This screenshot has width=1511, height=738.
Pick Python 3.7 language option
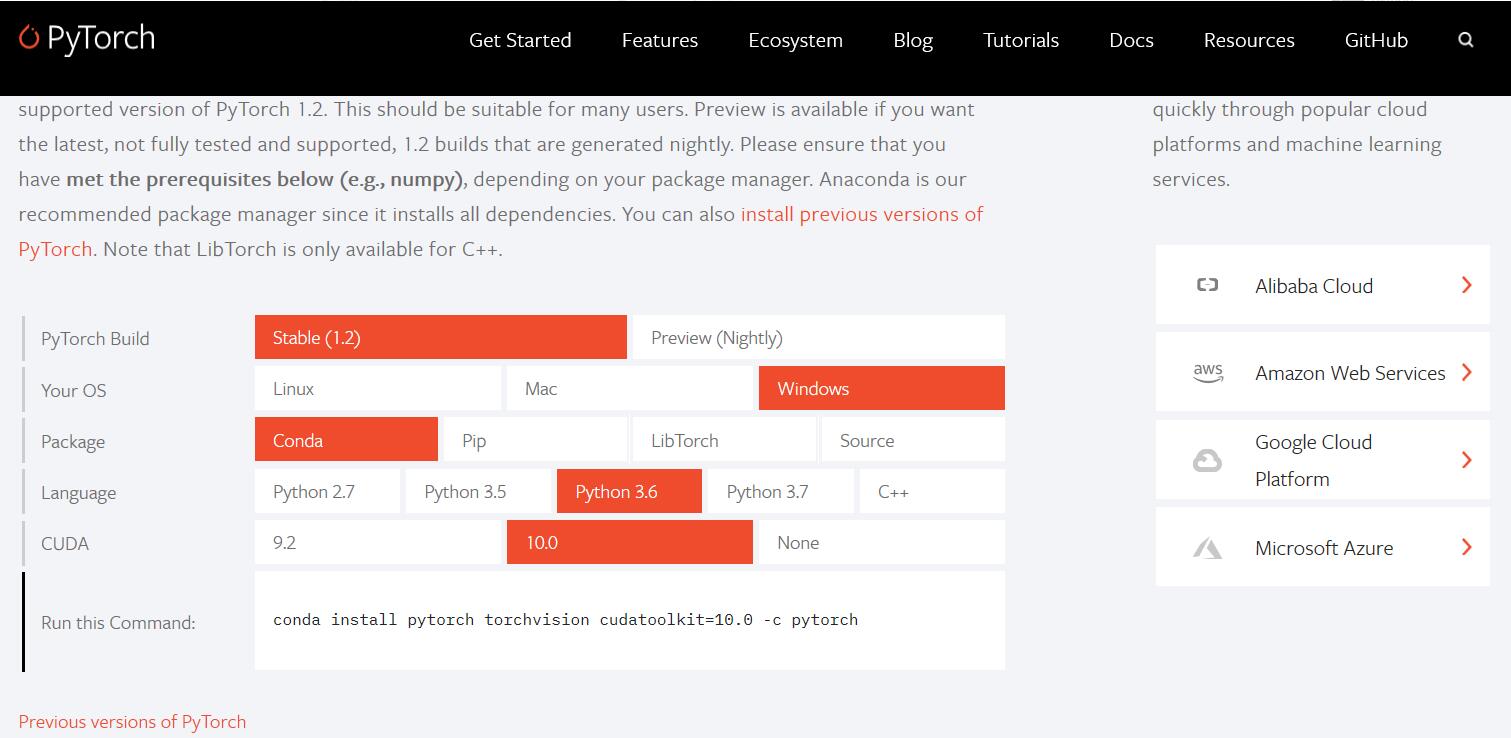780,492
